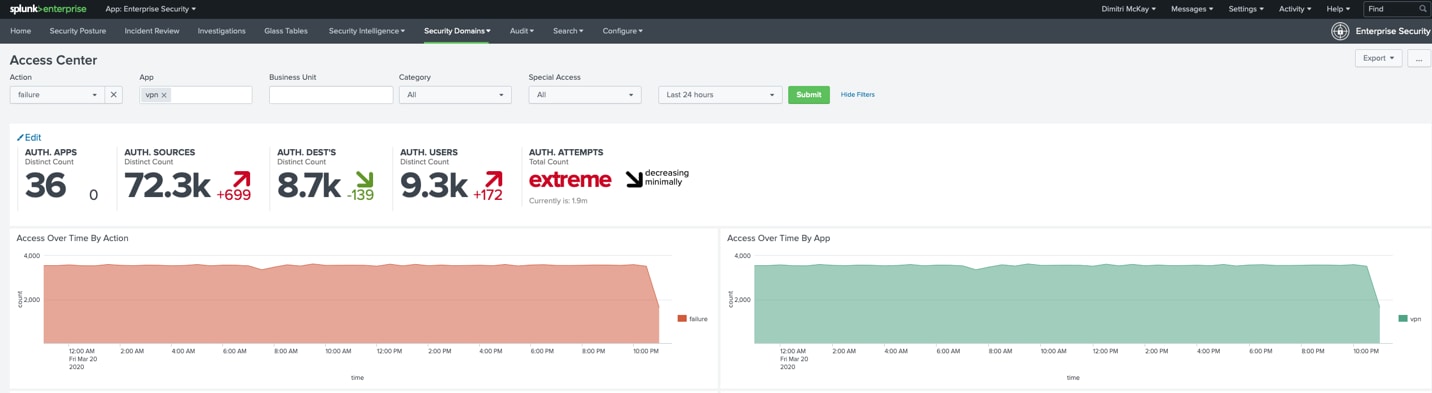
Task: Open the Last 24 hours time picker
Action: click(x=720, y=95)
